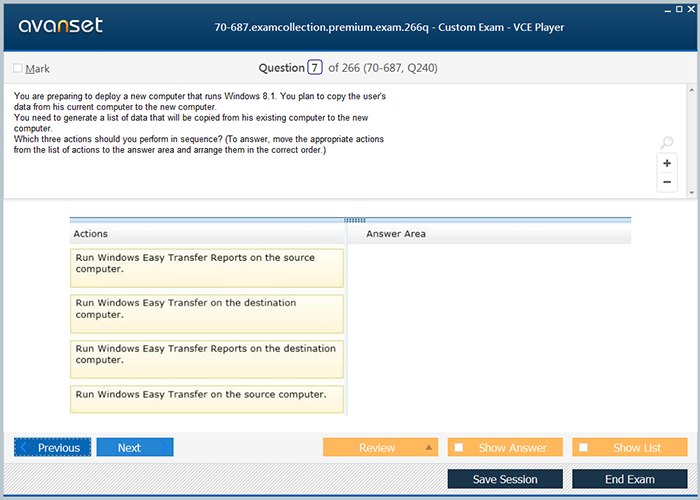Toggle the Show List checkbox
The height and width of the screenshot is (500, 700).
click(583, 447)
